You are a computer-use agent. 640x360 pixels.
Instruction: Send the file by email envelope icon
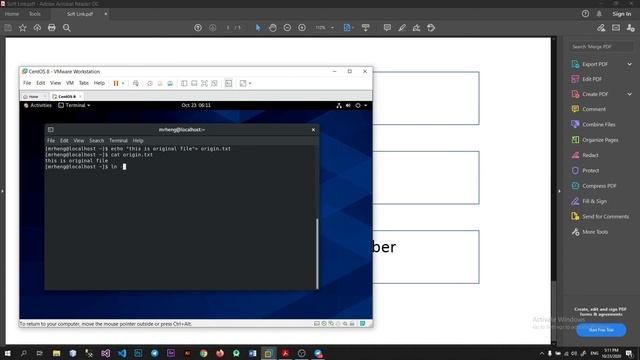pyautogui.click(x=616, y=28)
